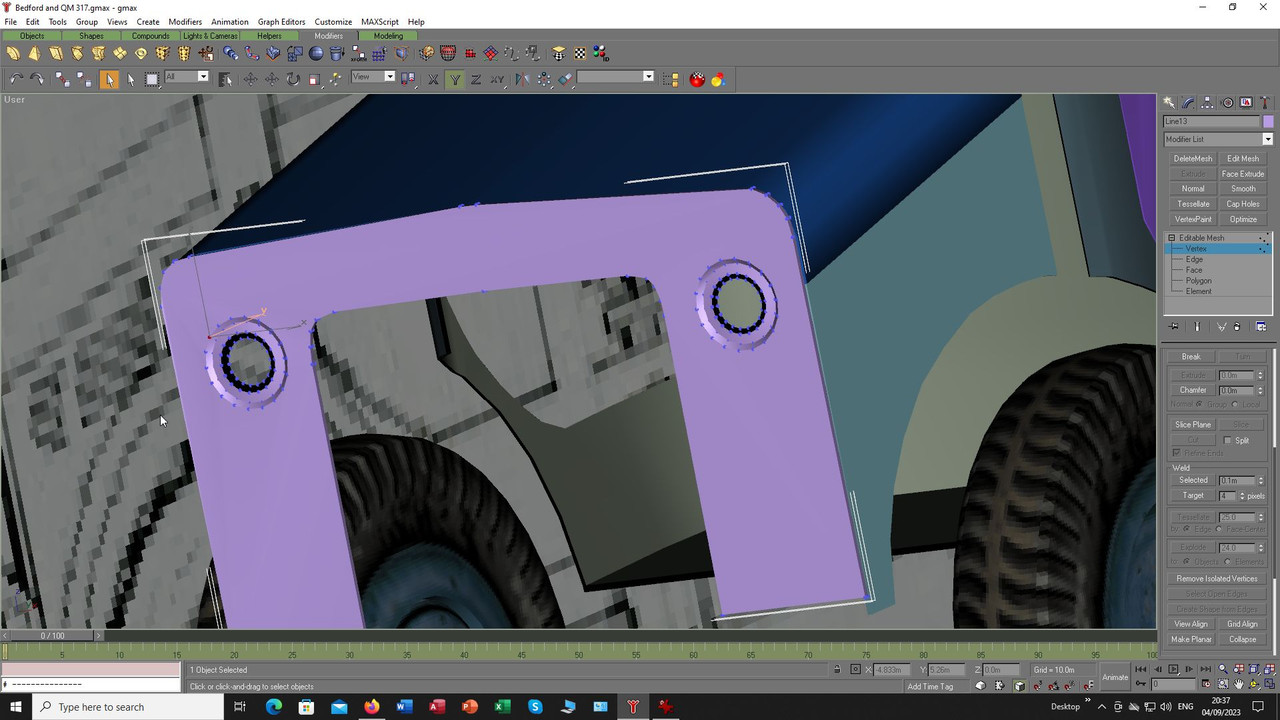Toggle the Restrict to Y axis button

coord(455,79)
